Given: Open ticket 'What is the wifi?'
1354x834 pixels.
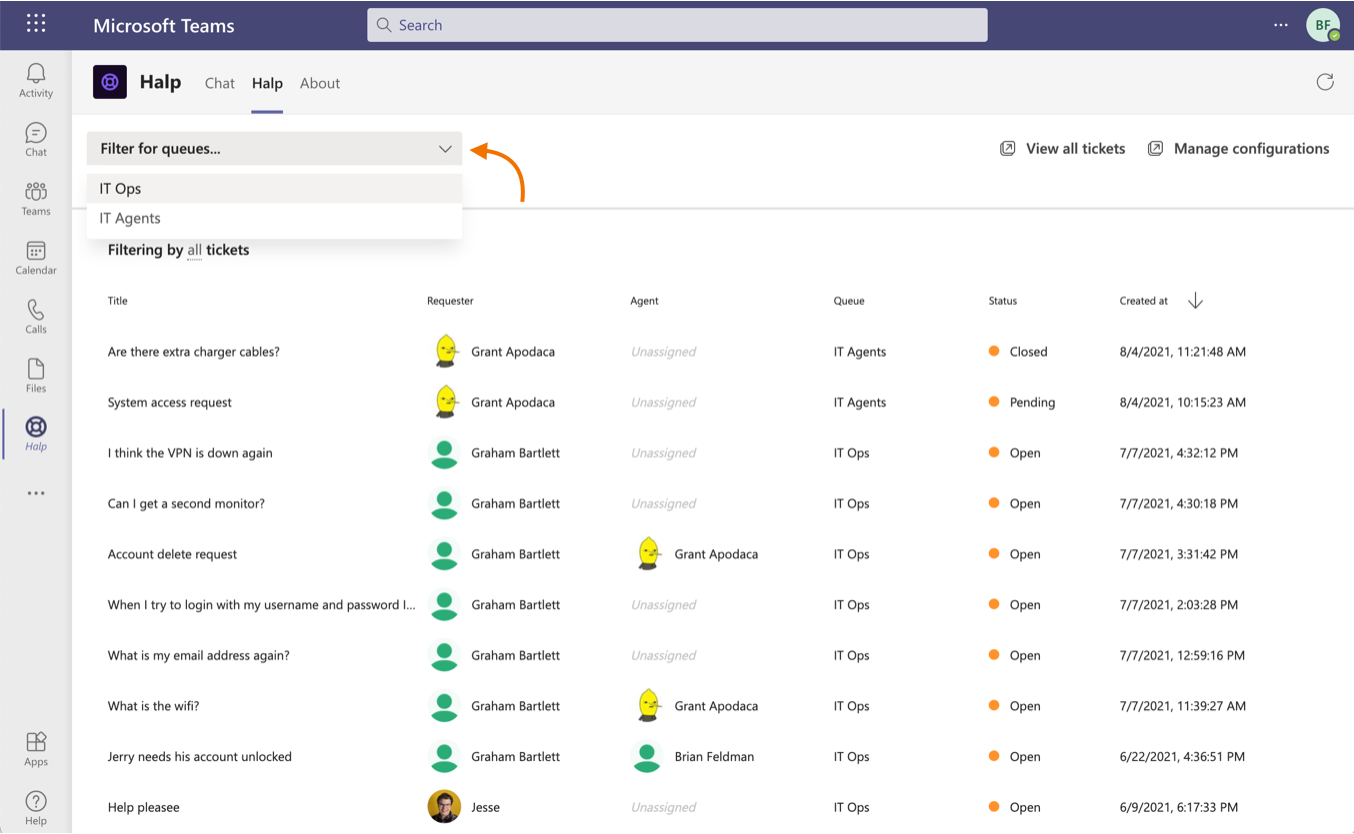Looking at the screenshot, I should [x=153, y=706].
